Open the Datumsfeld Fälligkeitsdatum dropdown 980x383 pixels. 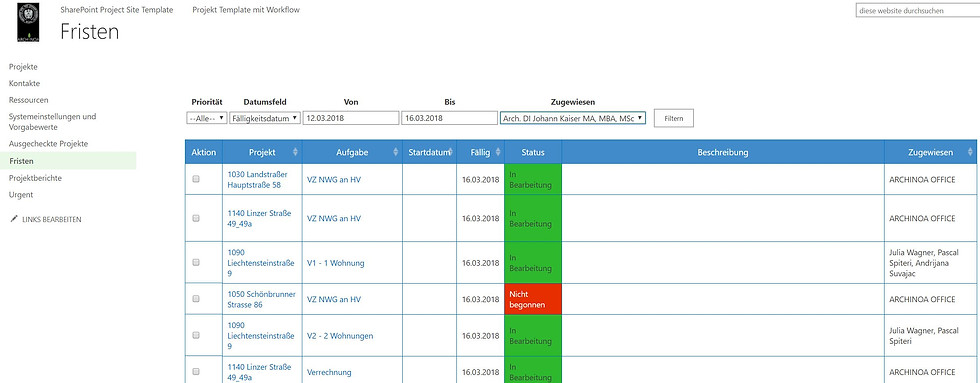[x=265, y=118]
